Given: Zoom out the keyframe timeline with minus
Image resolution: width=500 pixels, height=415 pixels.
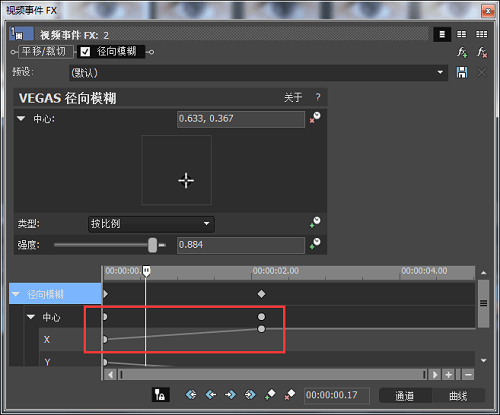Looking at the screenshot, I should (x=468, y=375).
